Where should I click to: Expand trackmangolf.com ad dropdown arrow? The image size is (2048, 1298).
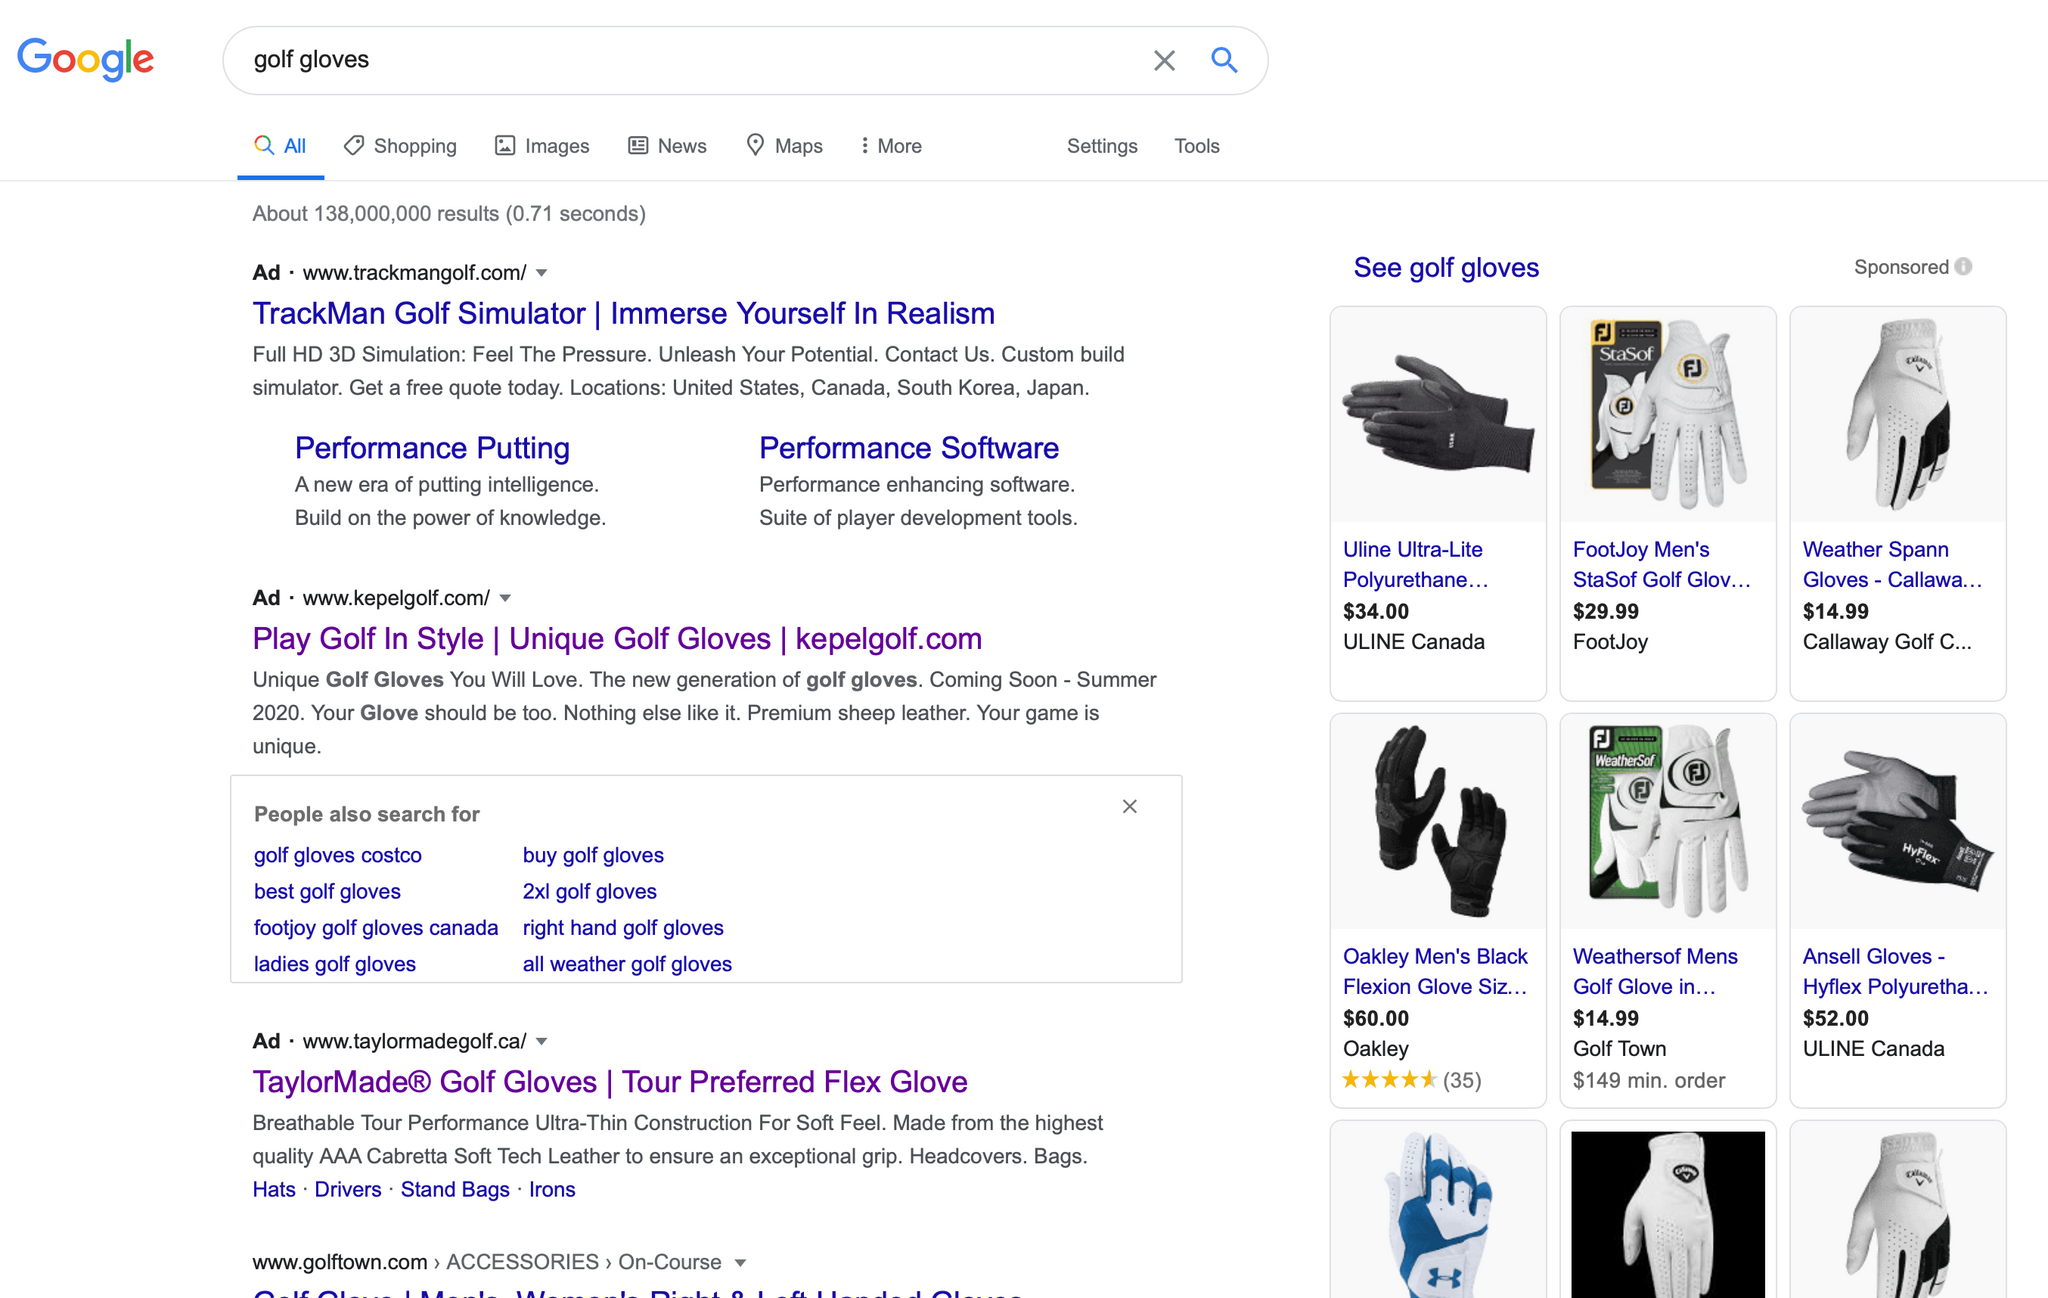coord(542,273)
